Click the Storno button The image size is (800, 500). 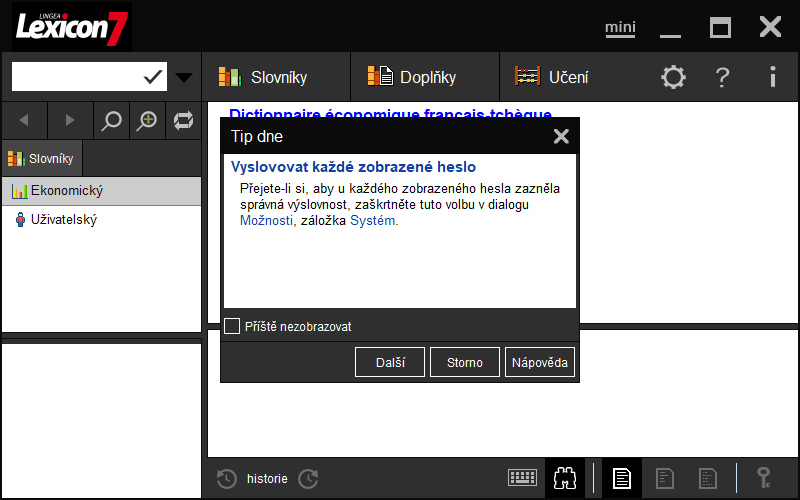(465, 362)
